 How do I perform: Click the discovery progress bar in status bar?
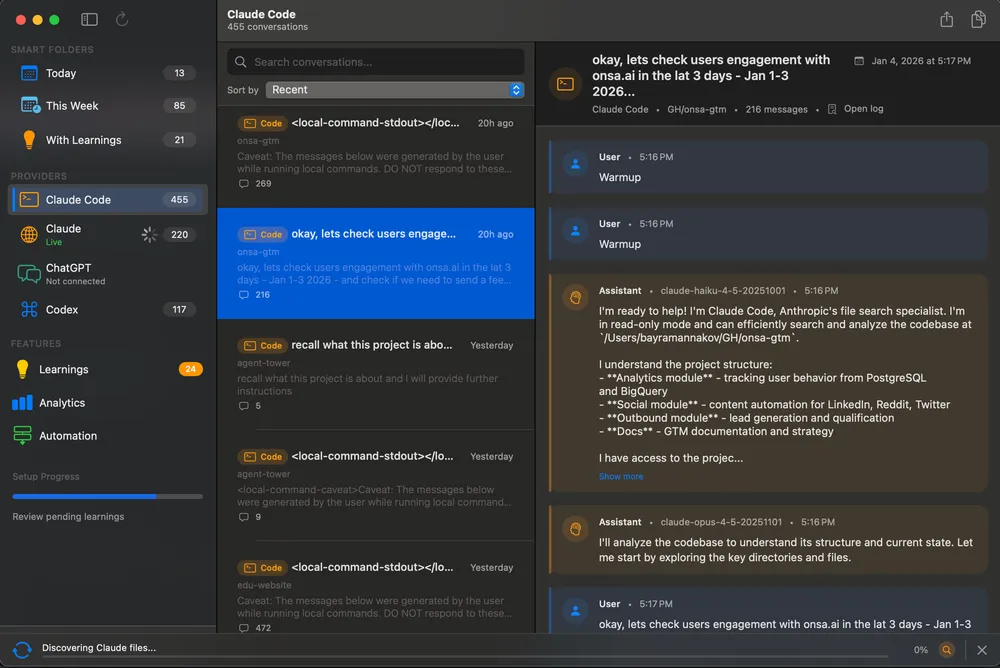click(465, 657)
